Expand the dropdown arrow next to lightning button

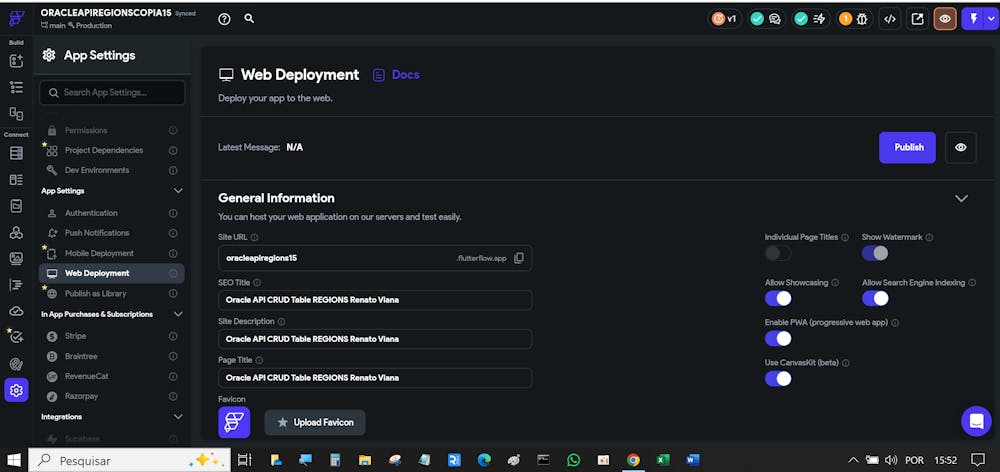[991, 18]
